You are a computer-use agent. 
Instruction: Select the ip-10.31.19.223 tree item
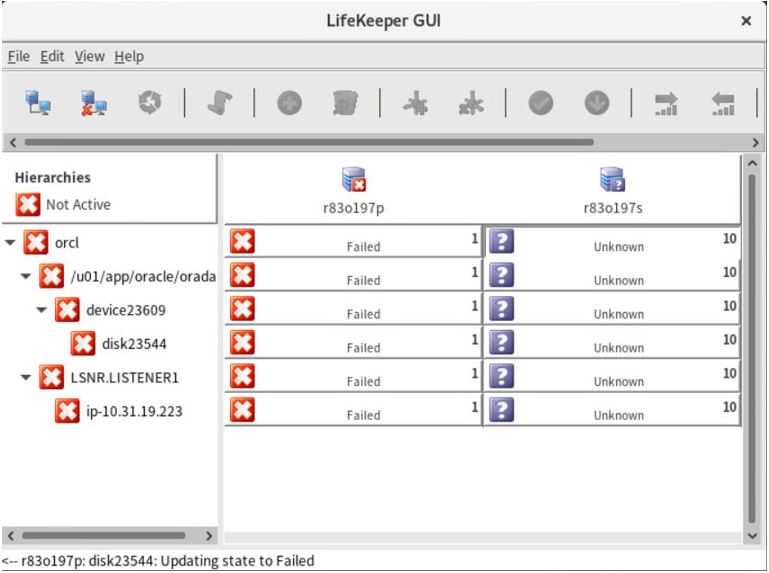tap(134, 411)
